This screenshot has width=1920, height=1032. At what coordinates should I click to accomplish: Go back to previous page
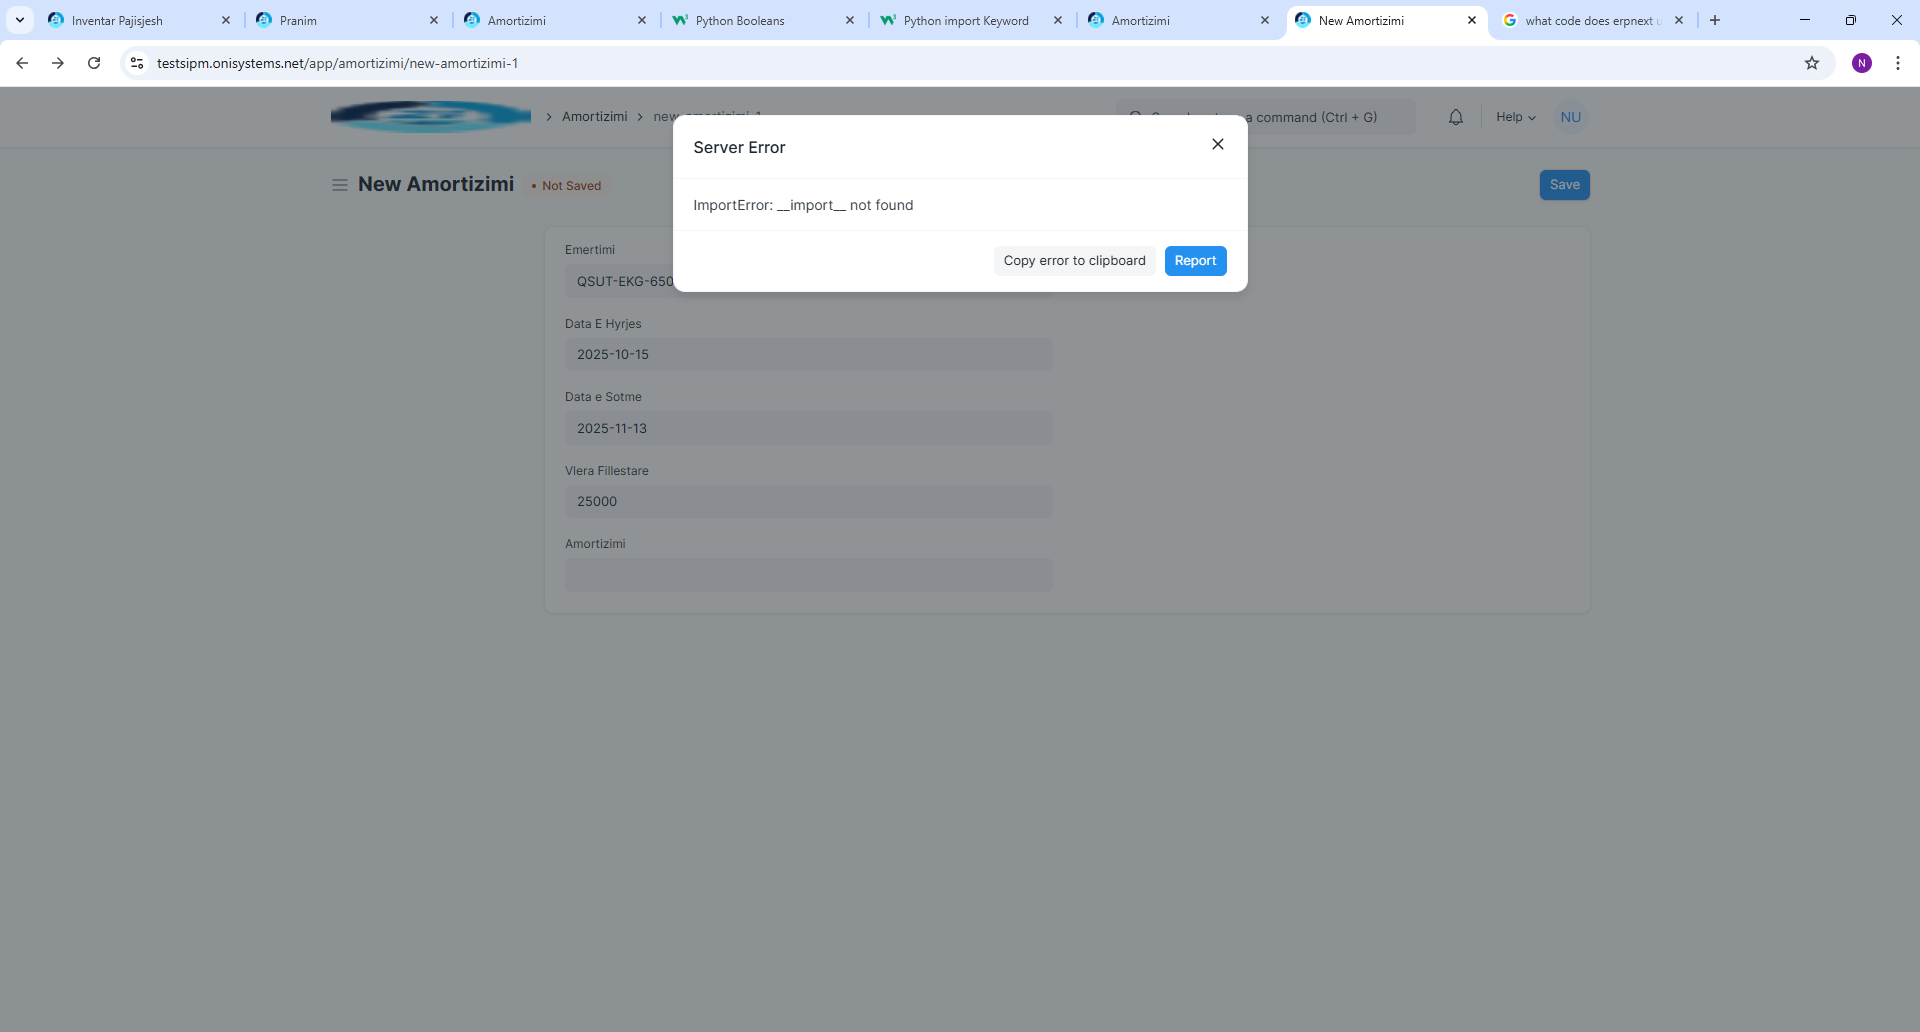22,63
